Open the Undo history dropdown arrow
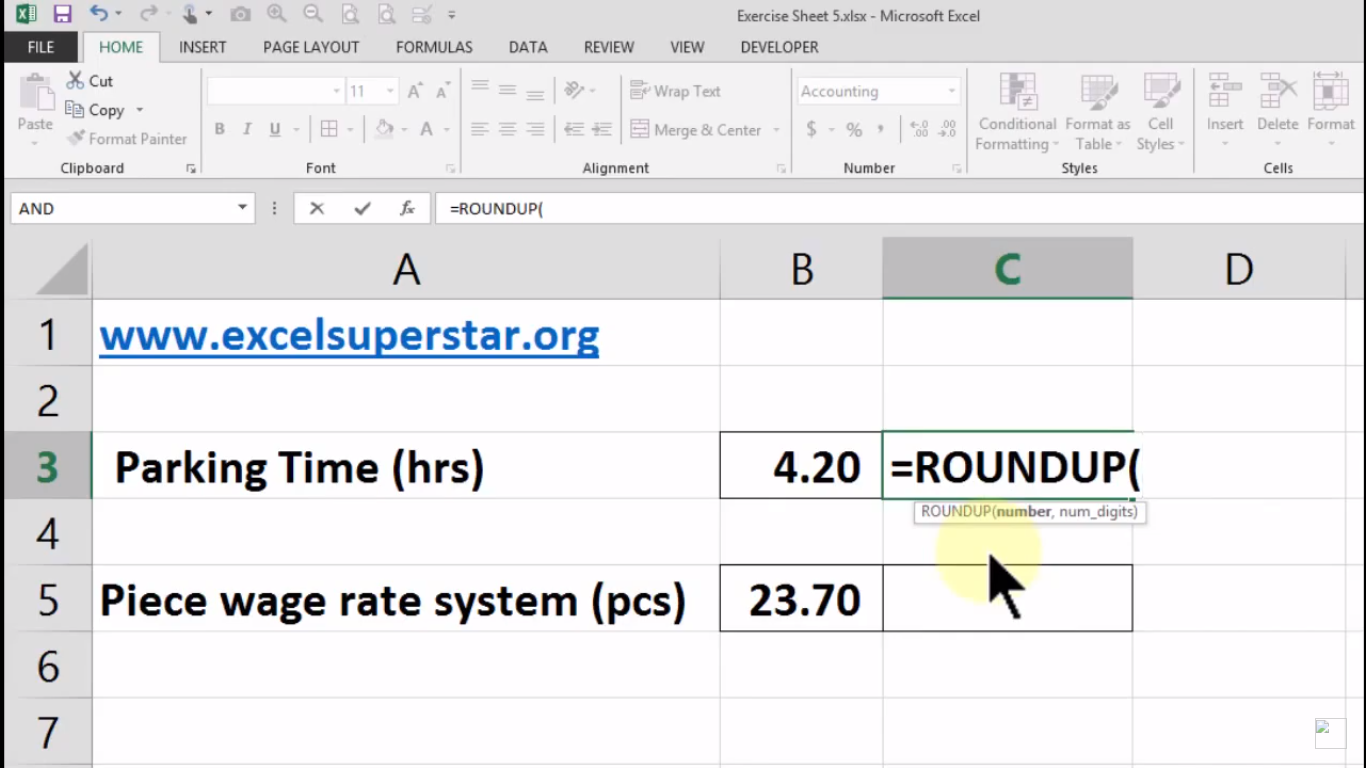This screenshot has width=1366, height=768. click(x=119, y=15)
